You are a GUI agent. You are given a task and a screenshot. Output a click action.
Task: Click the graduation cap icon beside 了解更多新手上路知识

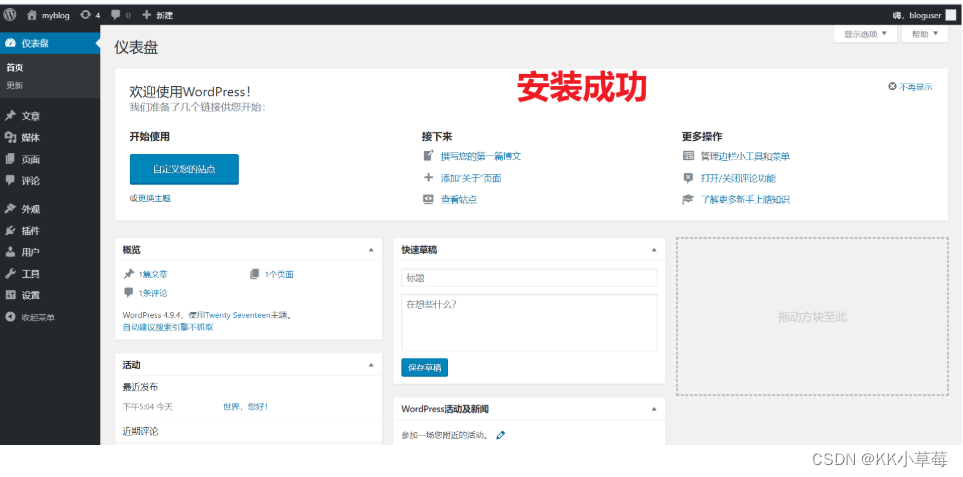(x=688, y=200)
